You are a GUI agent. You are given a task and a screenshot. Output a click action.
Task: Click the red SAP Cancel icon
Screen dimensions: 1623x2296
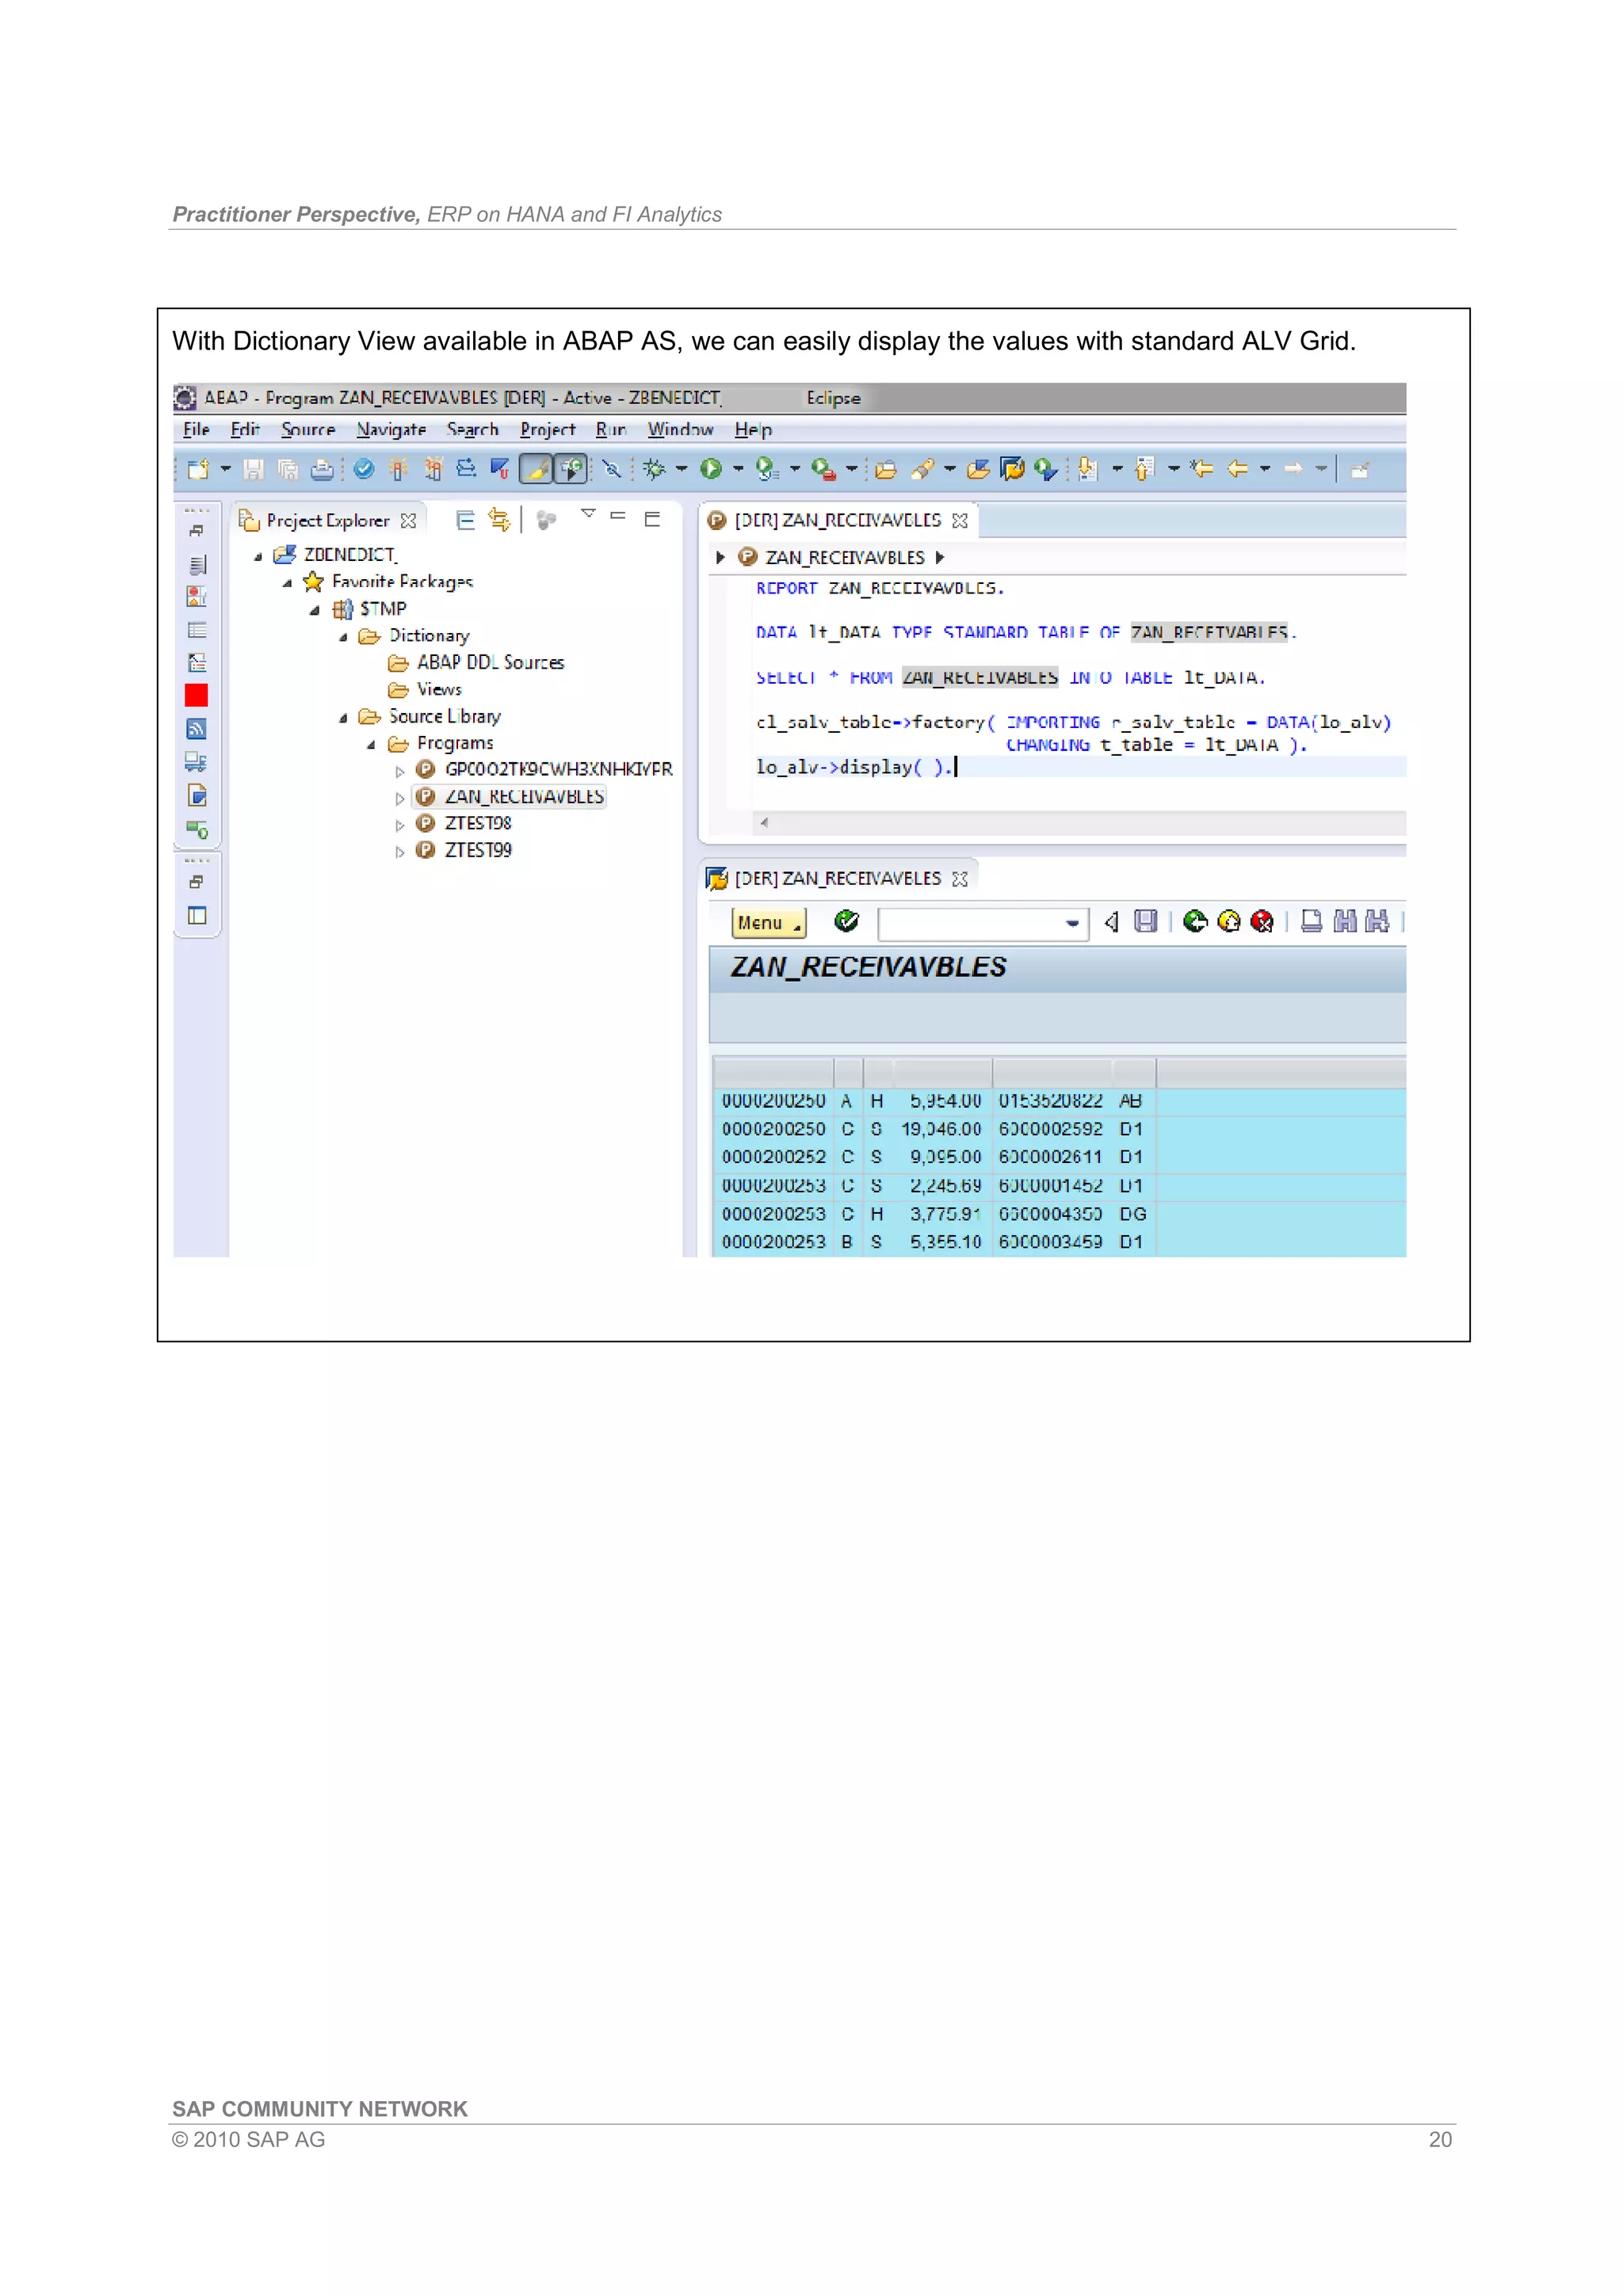pos(1262,922)
